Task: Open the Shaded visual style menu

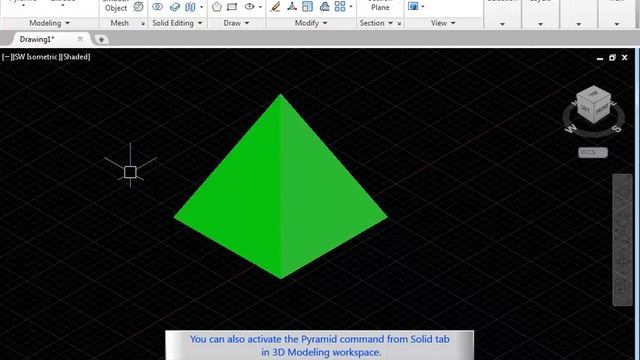Action: tap(76, 57)
